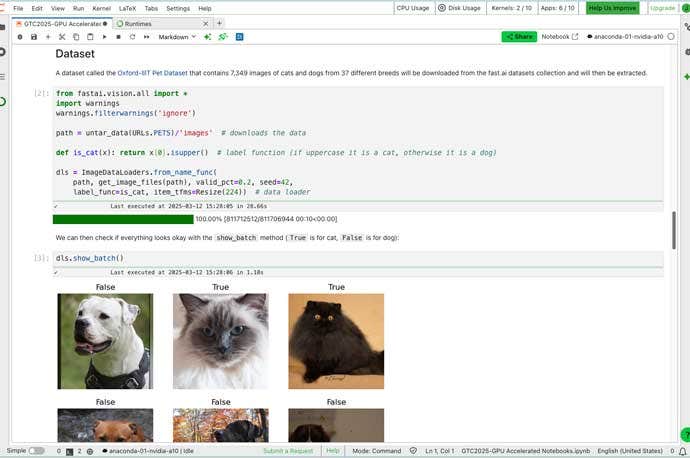Click the white dog image thumbnail

click(x=105, y=340)
